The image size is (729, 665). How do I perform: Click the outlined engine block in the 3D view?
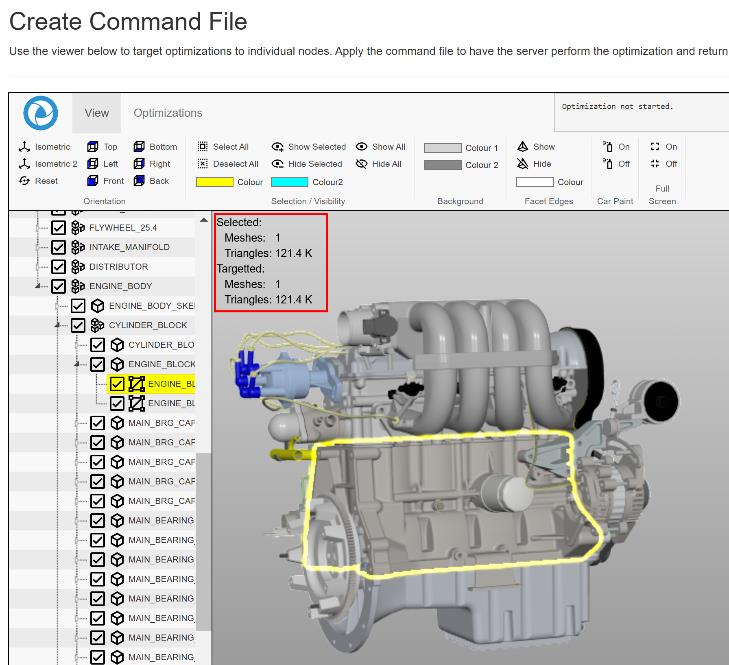click(x=446, y=505)
